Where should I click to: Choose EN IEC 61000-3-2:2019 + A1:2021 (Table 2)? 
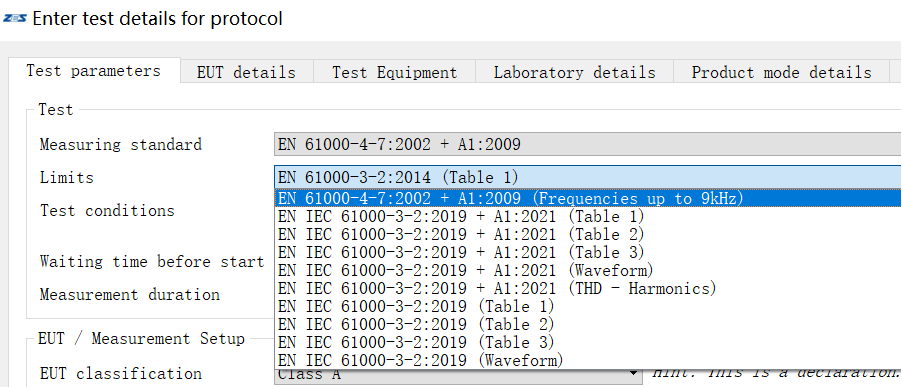point(588,235)
